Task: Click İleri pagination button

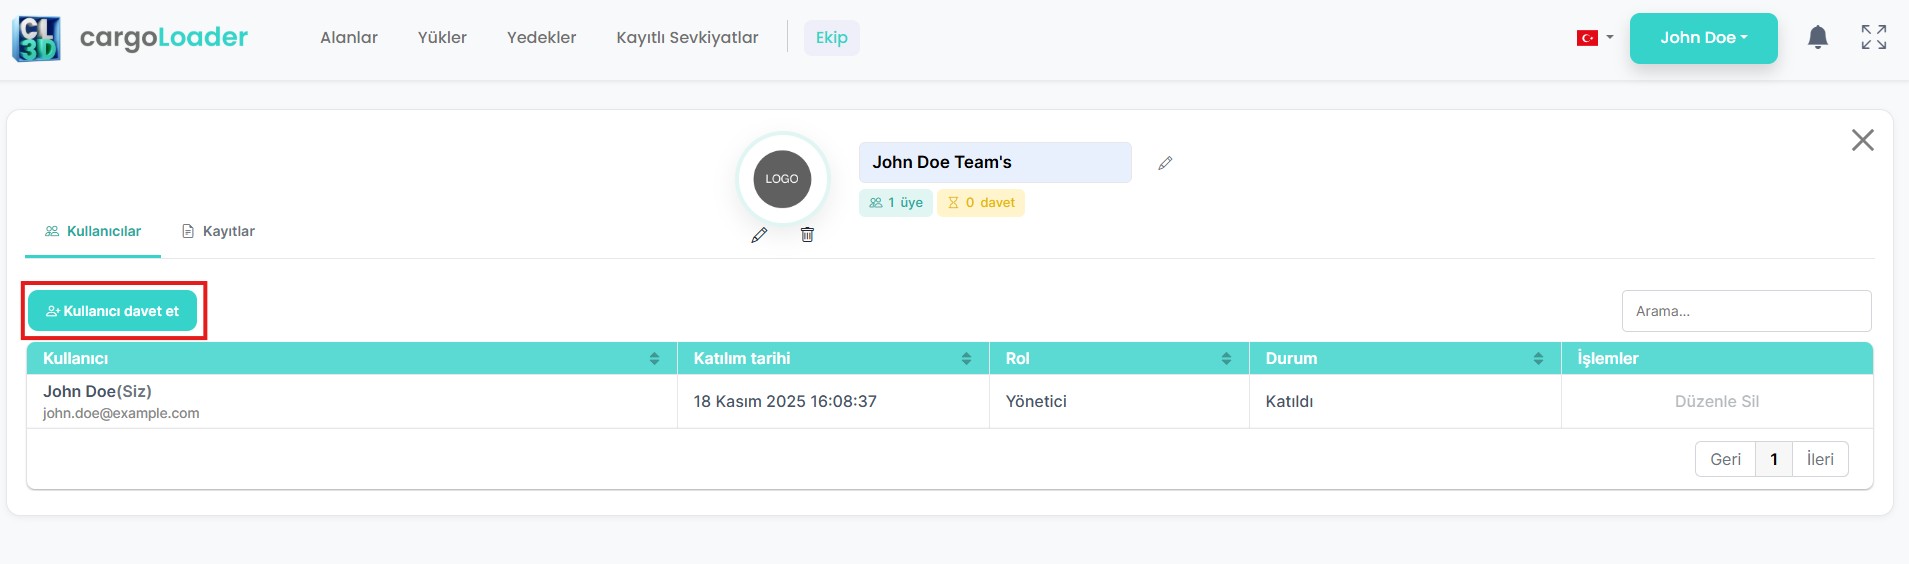Action: [1820, 459]
